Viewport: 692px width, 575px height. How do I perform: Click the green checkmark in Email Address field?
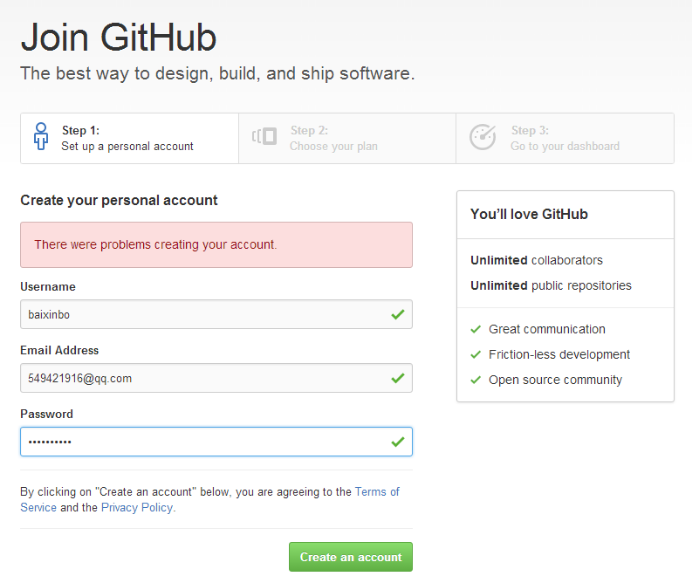(398, 378)
